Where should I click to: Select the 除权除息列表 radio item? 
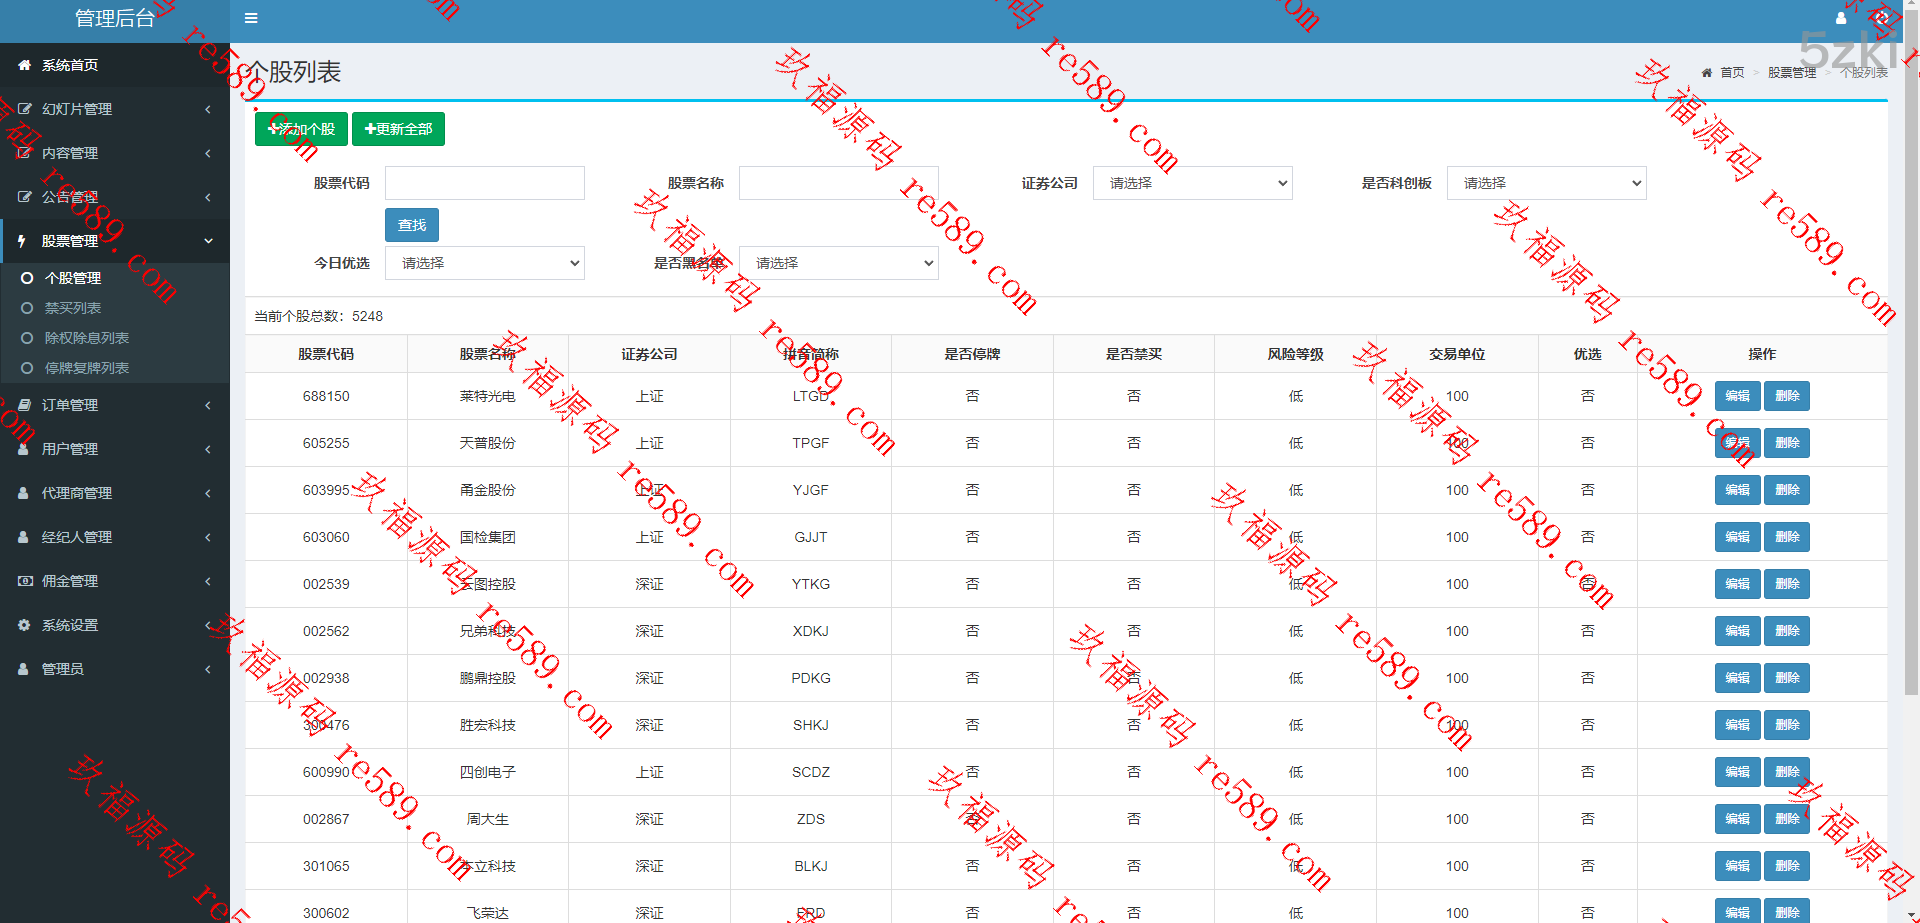point(27,338)
